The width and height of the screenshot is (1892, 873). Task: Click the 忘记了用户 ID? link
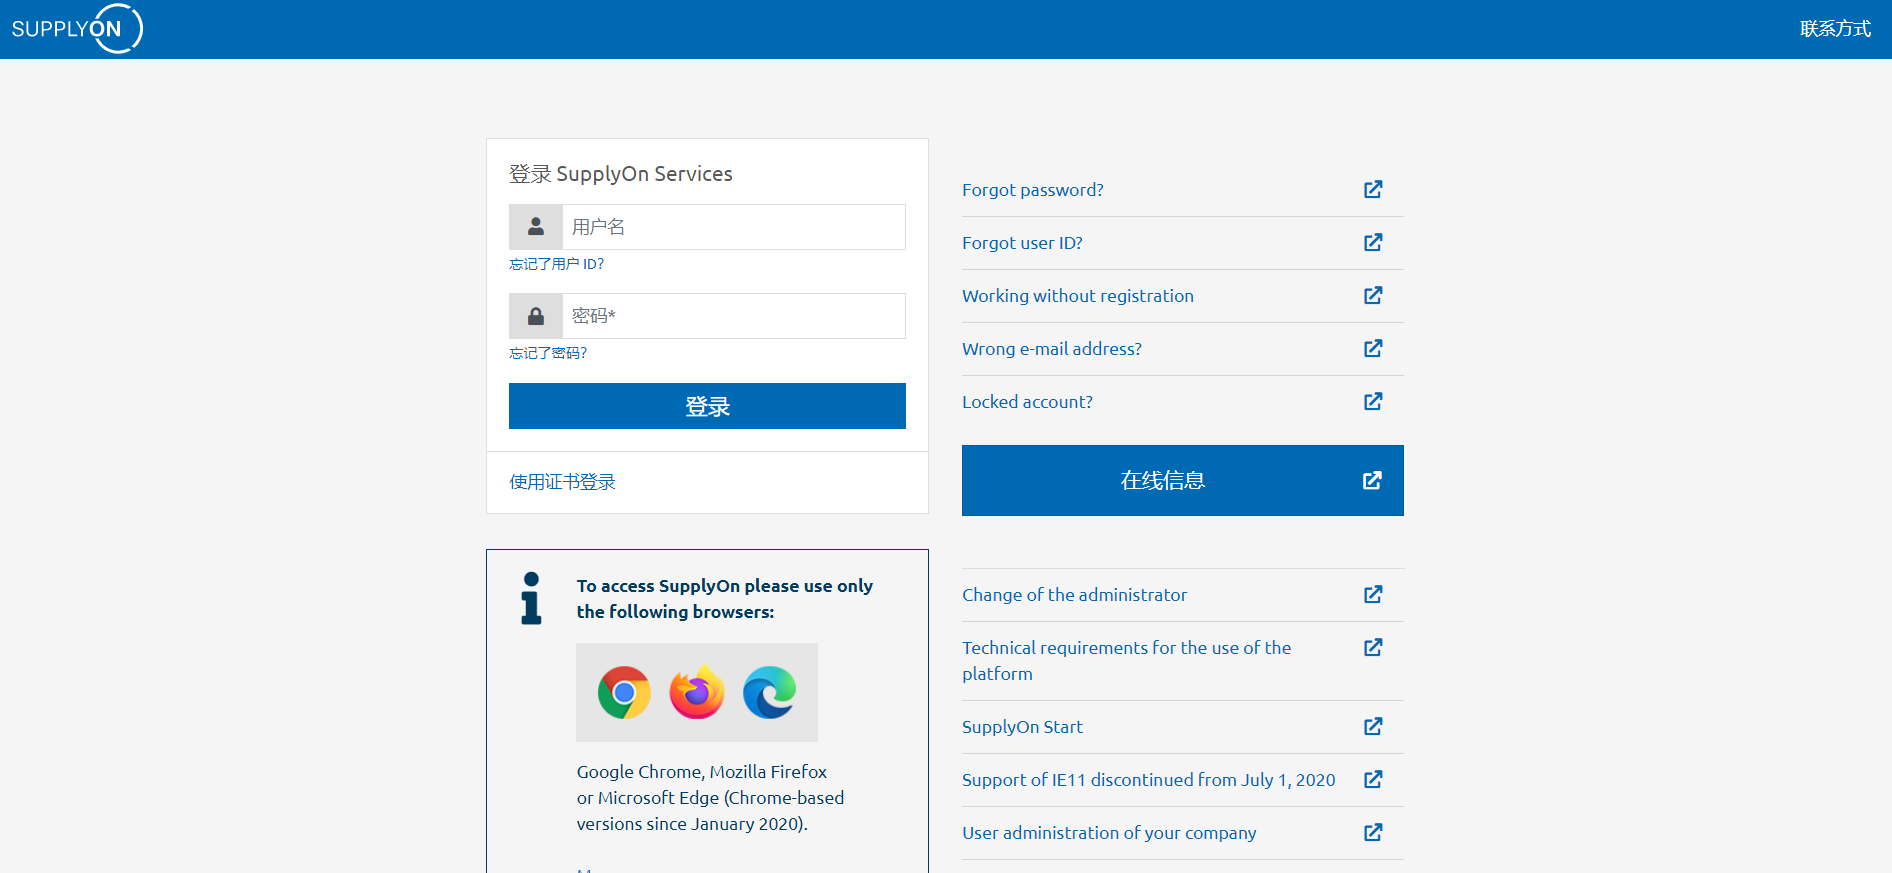pos(556,264)
